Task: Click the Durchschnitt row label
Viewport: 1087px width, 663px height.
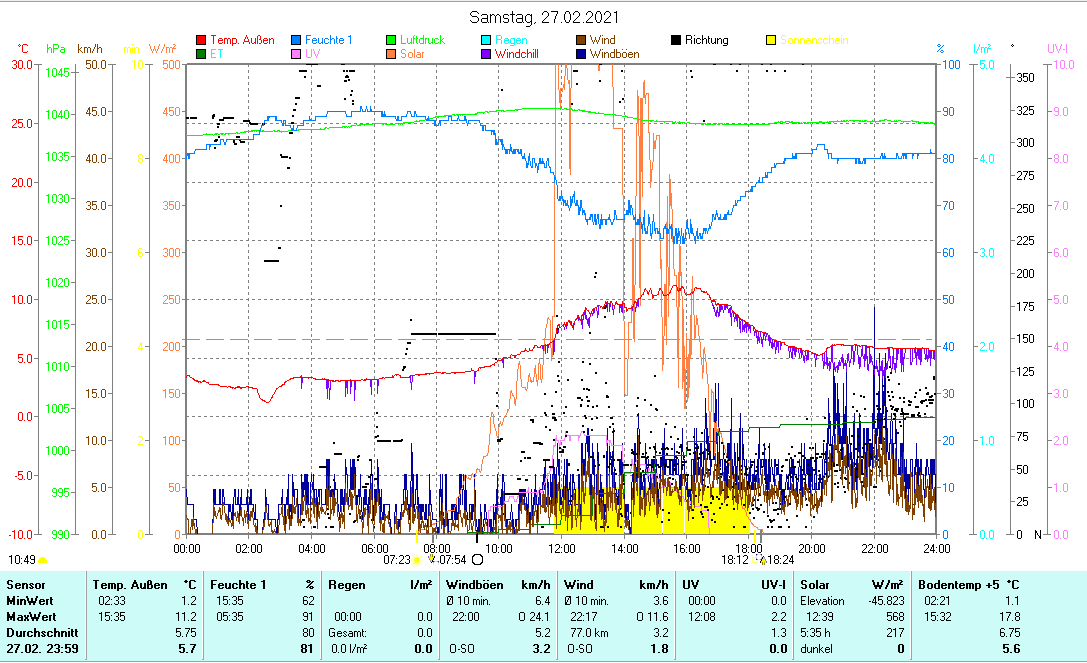Action: pos(38,633)
